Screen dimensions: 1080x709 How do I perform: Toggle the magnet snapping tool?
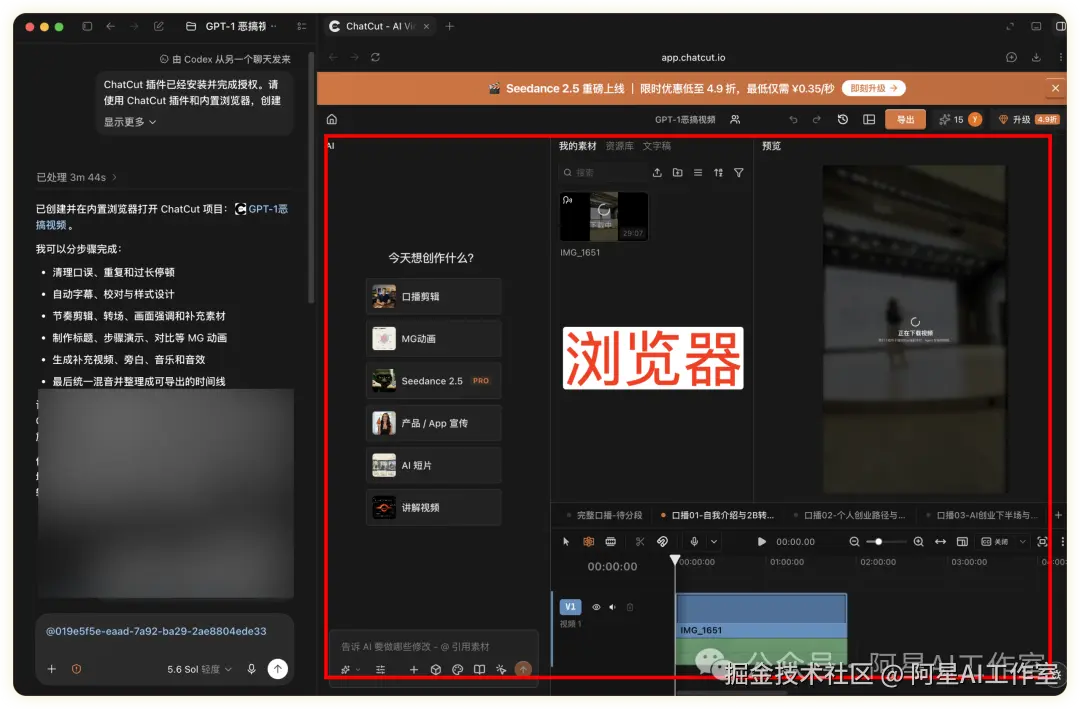point(662,542)
